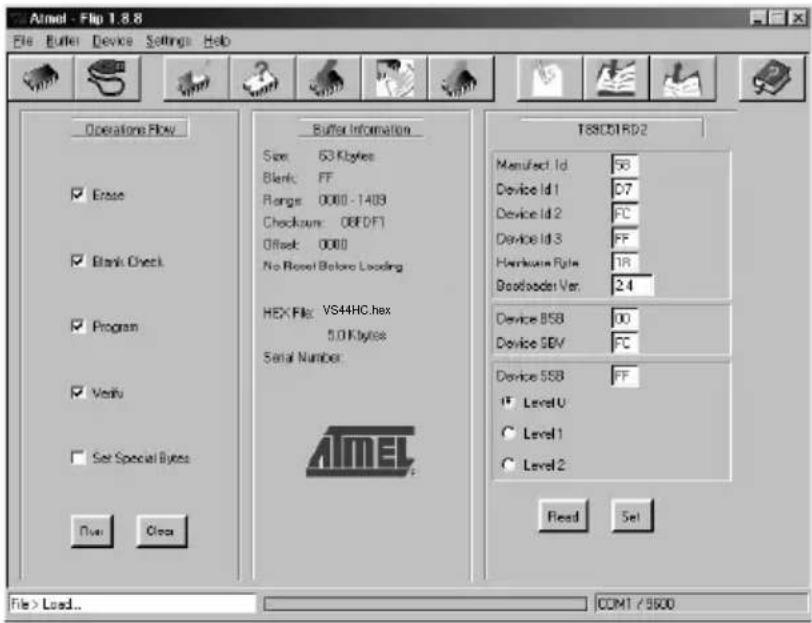Toggle the Program checkbox
This screenshot has height=623, width=812.
[x=78, y=326]
